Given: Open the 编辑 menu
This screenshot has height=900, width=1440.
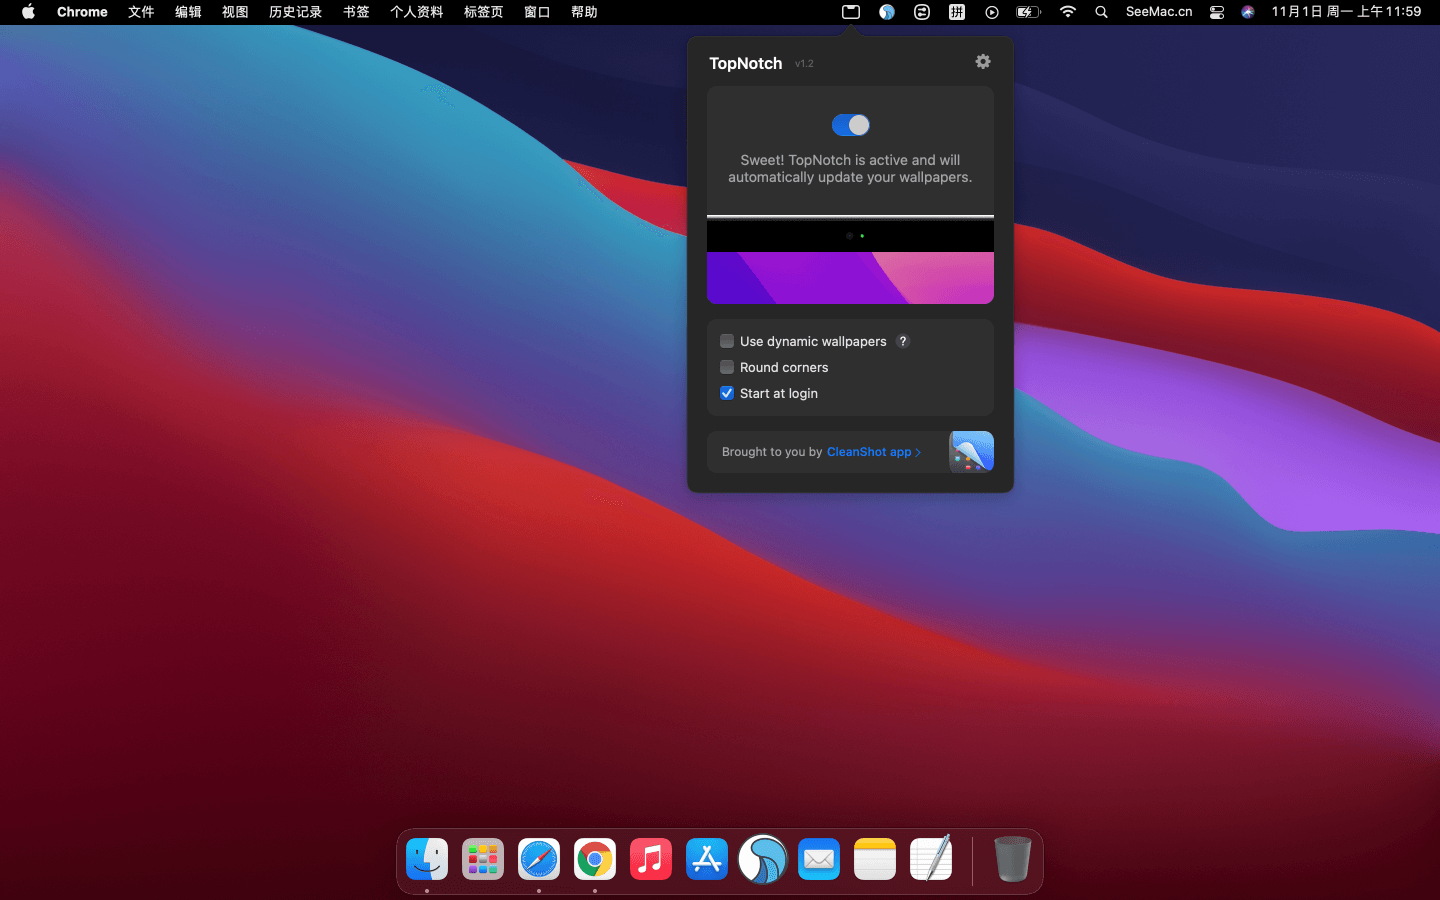Looking at the screenshot, I should [x=188, y=12].
